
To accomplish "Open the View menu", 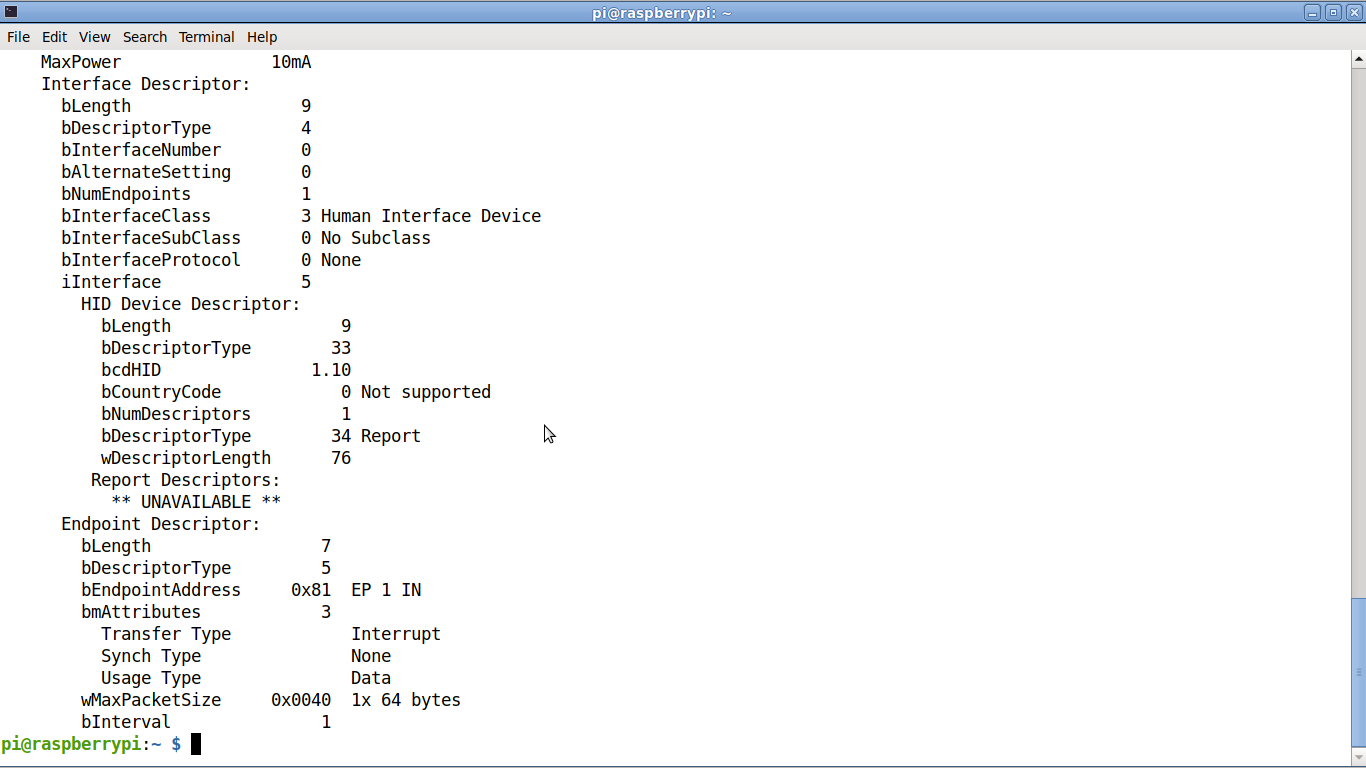I will tap(95, 37).
